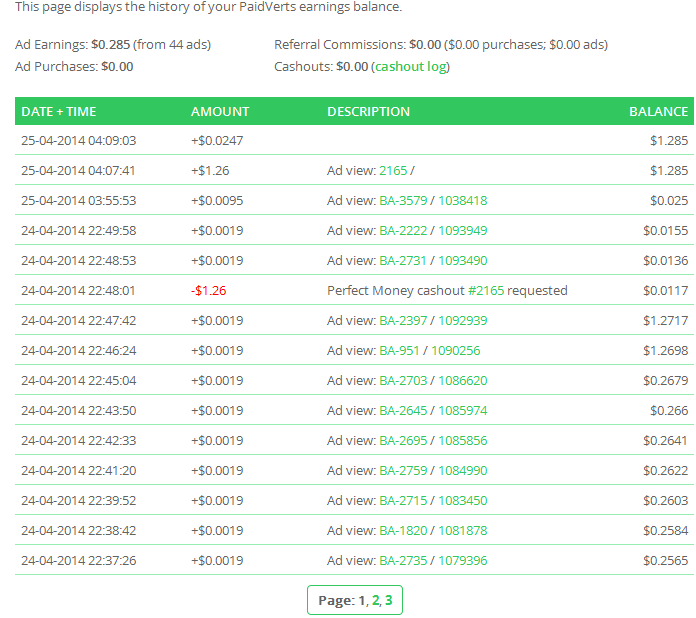Open ad view ID 1038418
This screenshot has width=696, height=618.
(x=463, y=200)
